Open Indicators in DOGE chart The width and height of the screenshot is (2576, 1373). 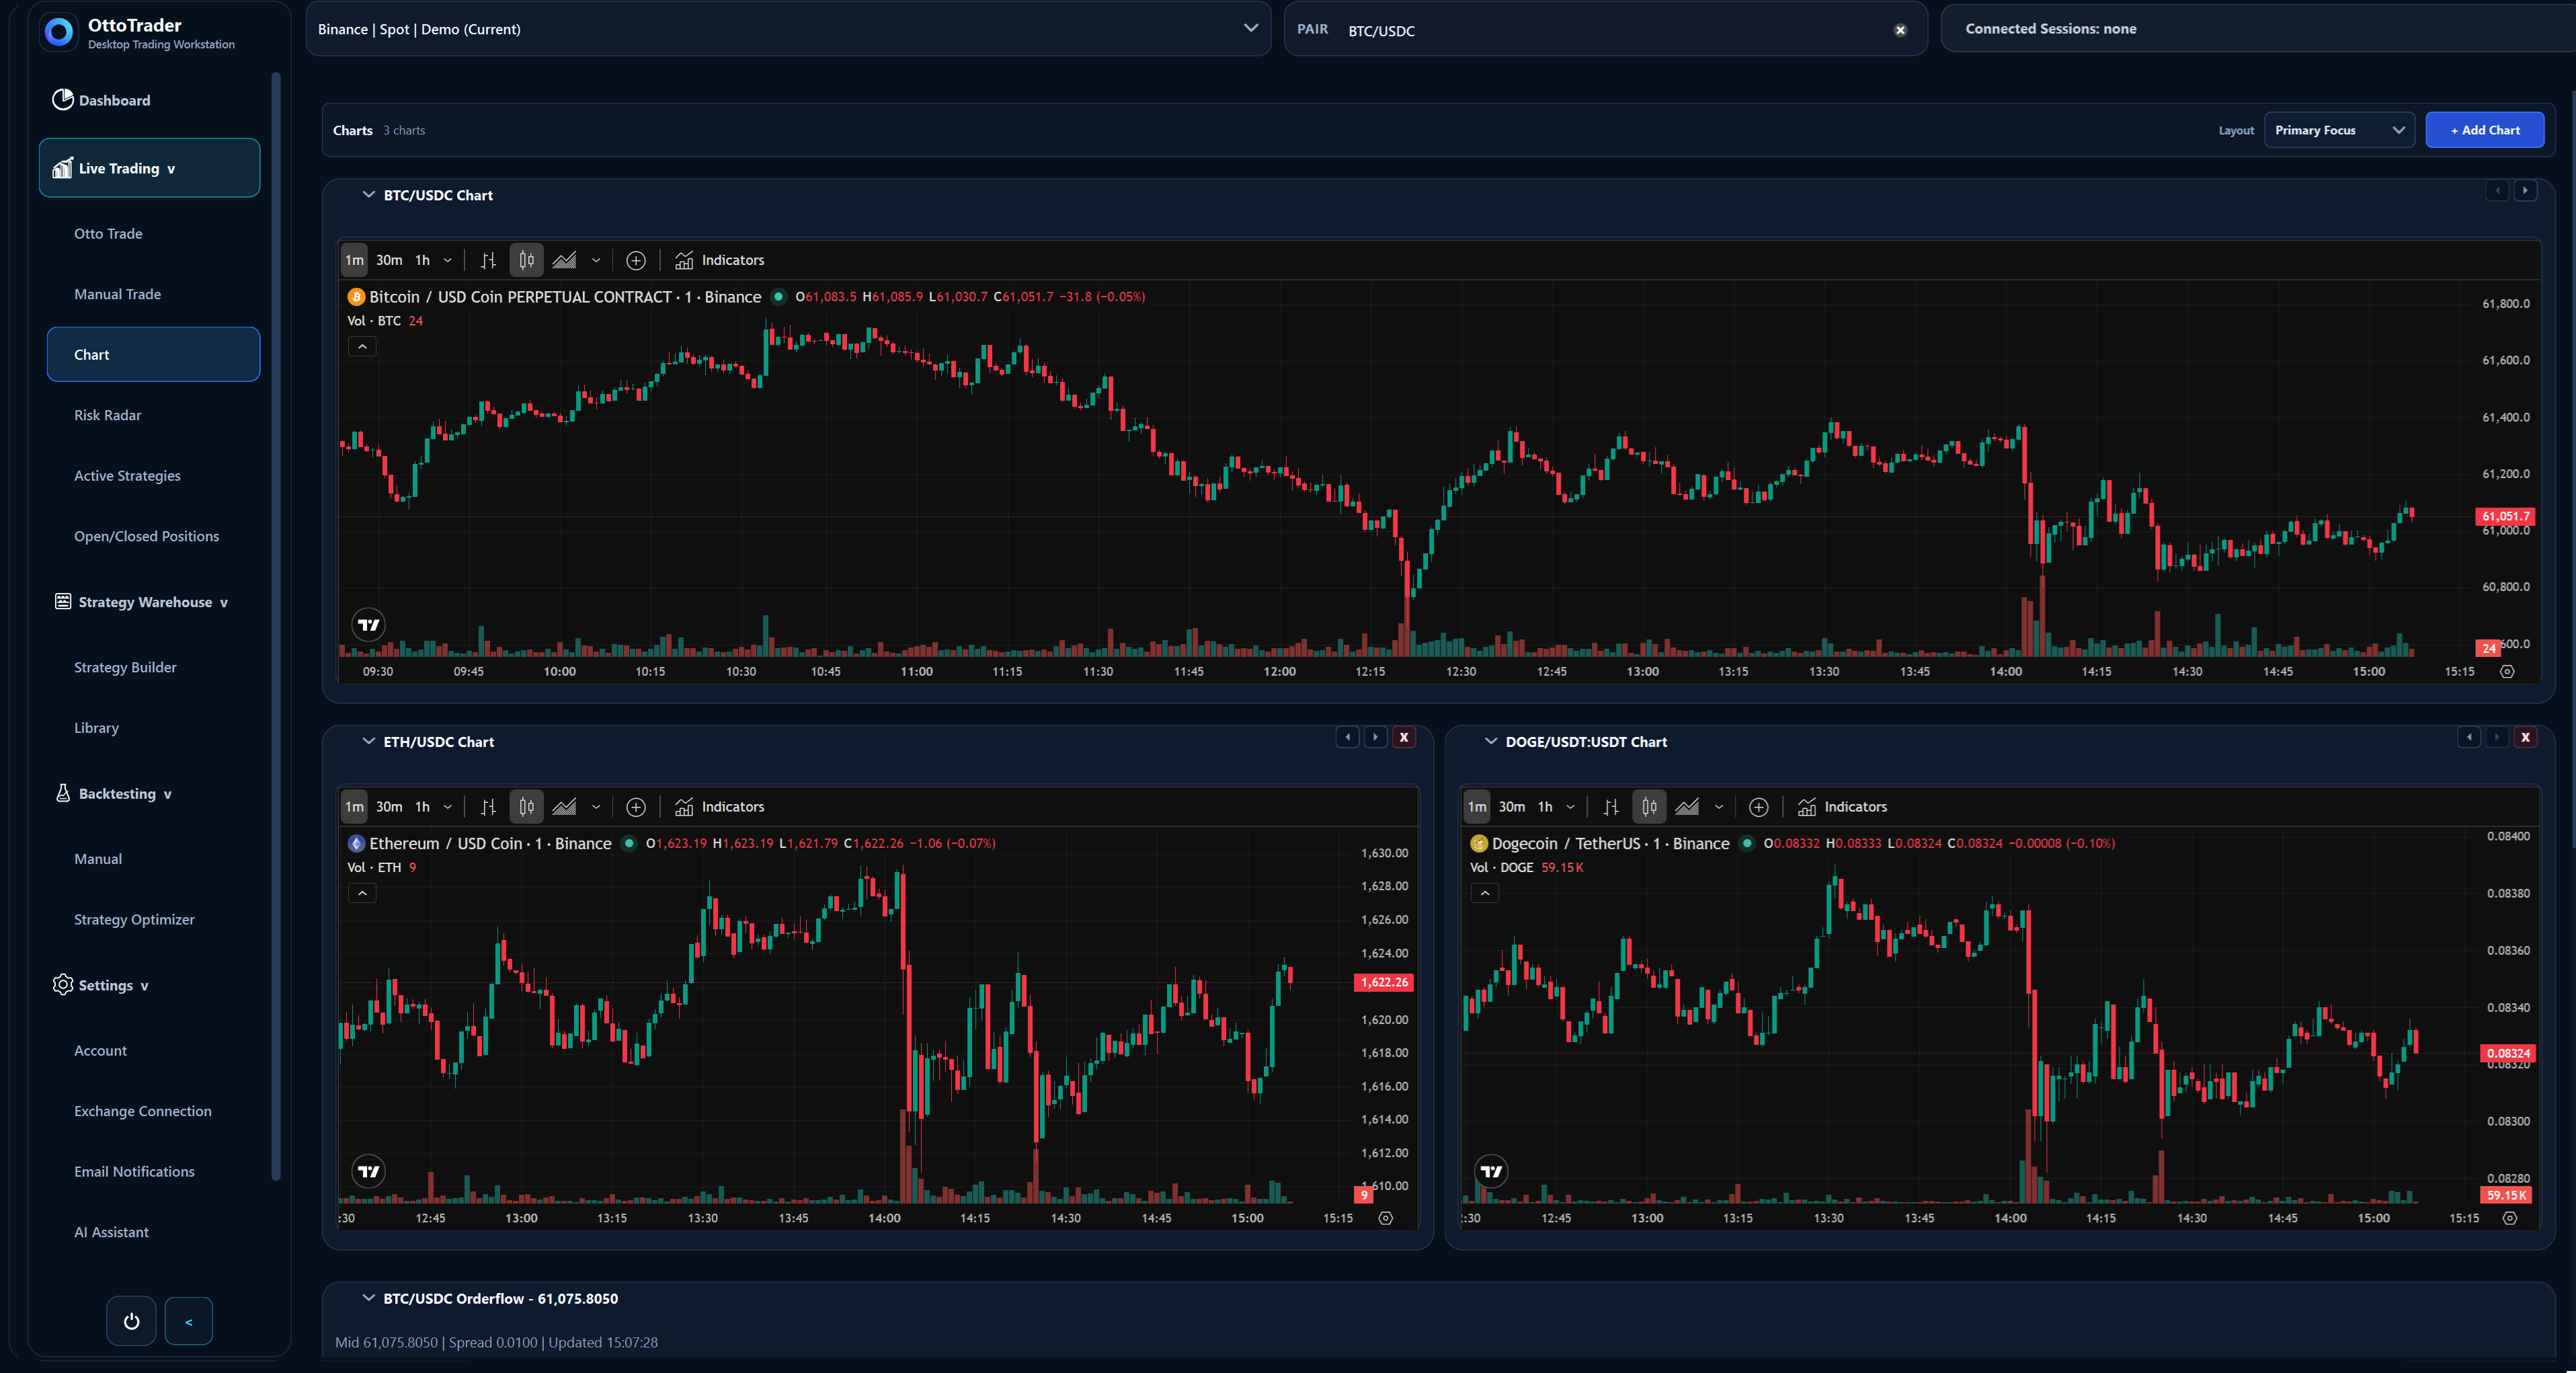pos(1843,807)
